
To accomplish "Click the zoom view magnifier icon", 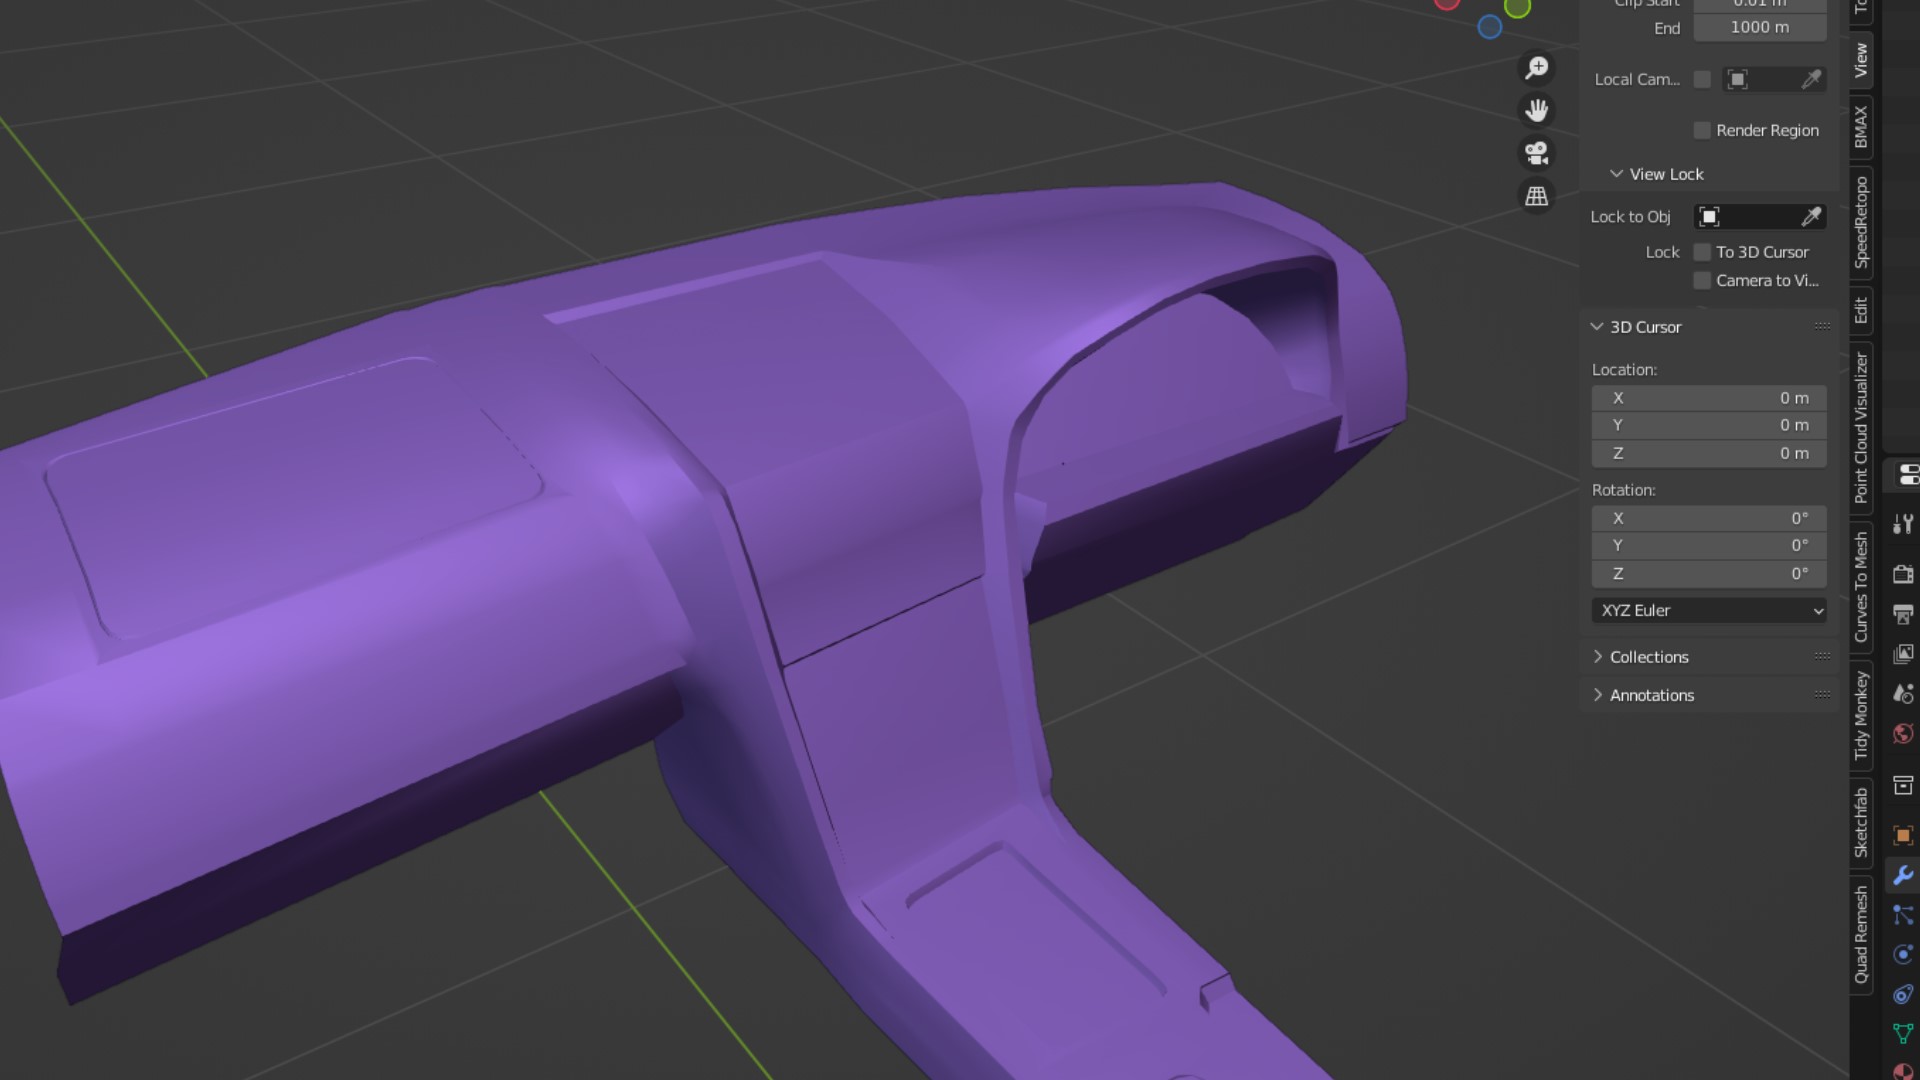I will [x=1537, y=68].
